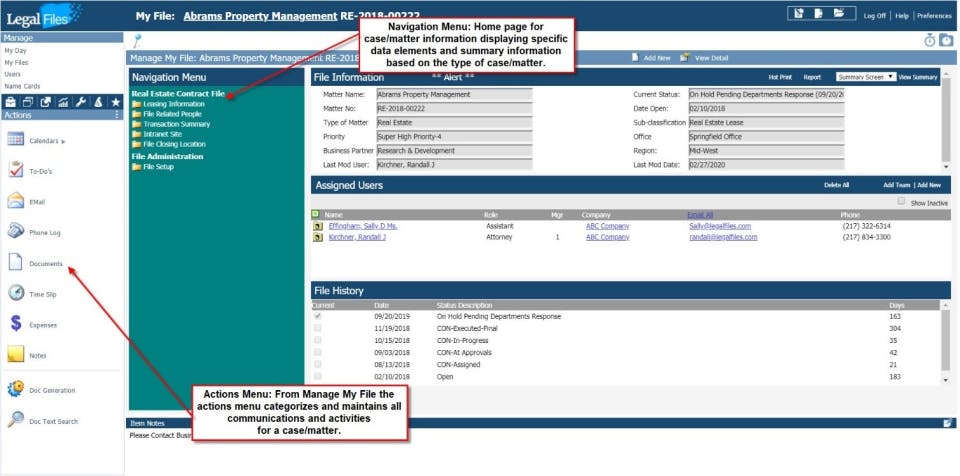Click the open folder icon in header box
This screenshot has height=476, width=960.
pyautogui.click(x=838, y=14)
